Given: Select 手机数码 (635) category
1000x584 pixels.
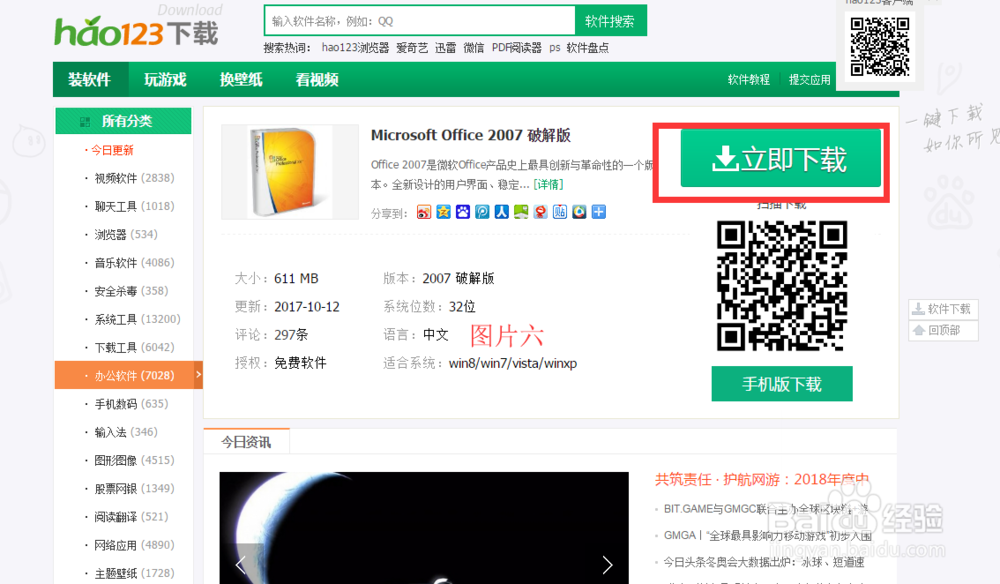Looking at the screenshot, I should click(x=131, y=404).
